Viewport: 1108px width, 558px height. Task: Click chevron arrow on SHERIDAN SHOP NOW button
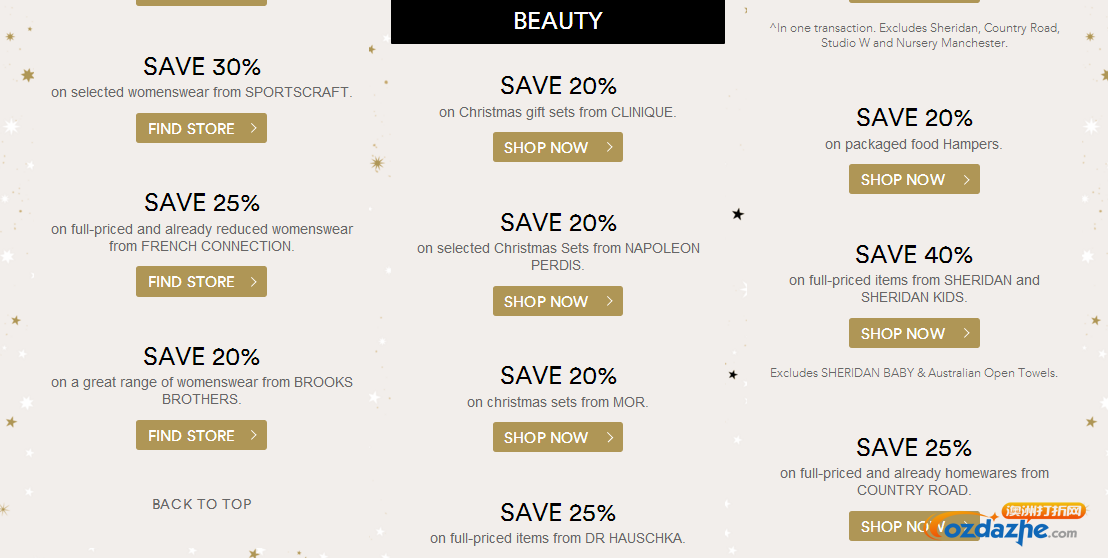click(967, 333)
